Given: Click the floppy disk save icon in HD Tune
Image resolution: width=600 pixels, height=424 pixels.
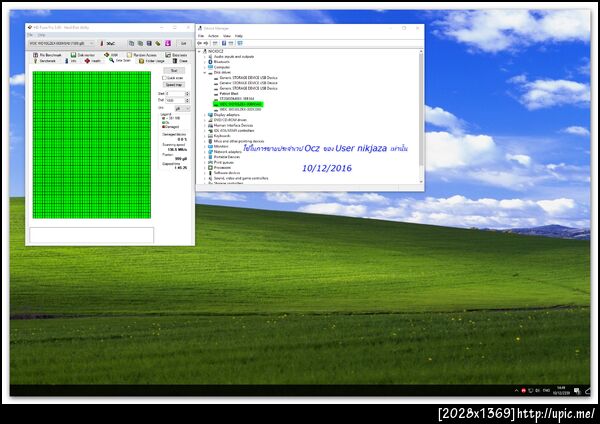Looking at the screenshot, I should [x=149, y=43].
